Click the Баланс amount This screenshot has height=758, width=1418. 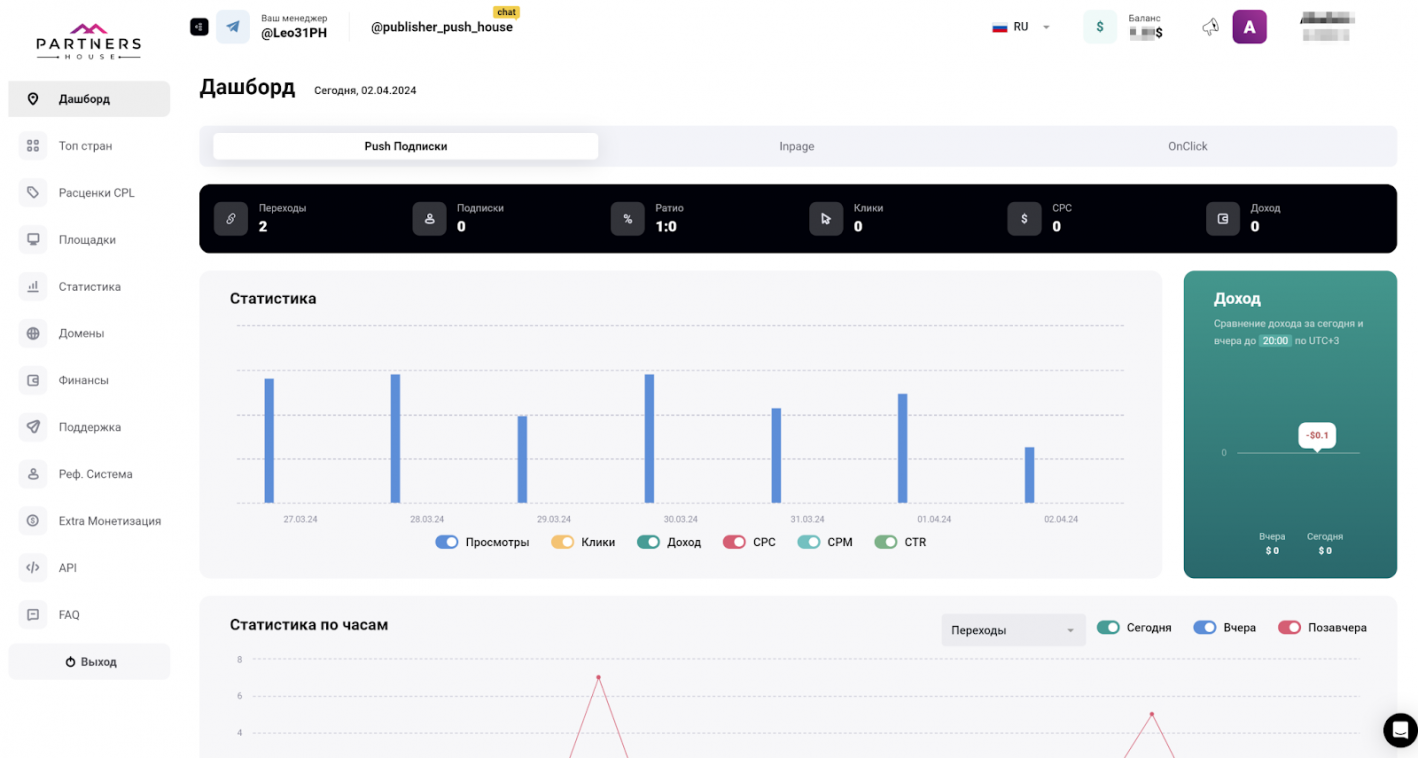[1146, 33]
